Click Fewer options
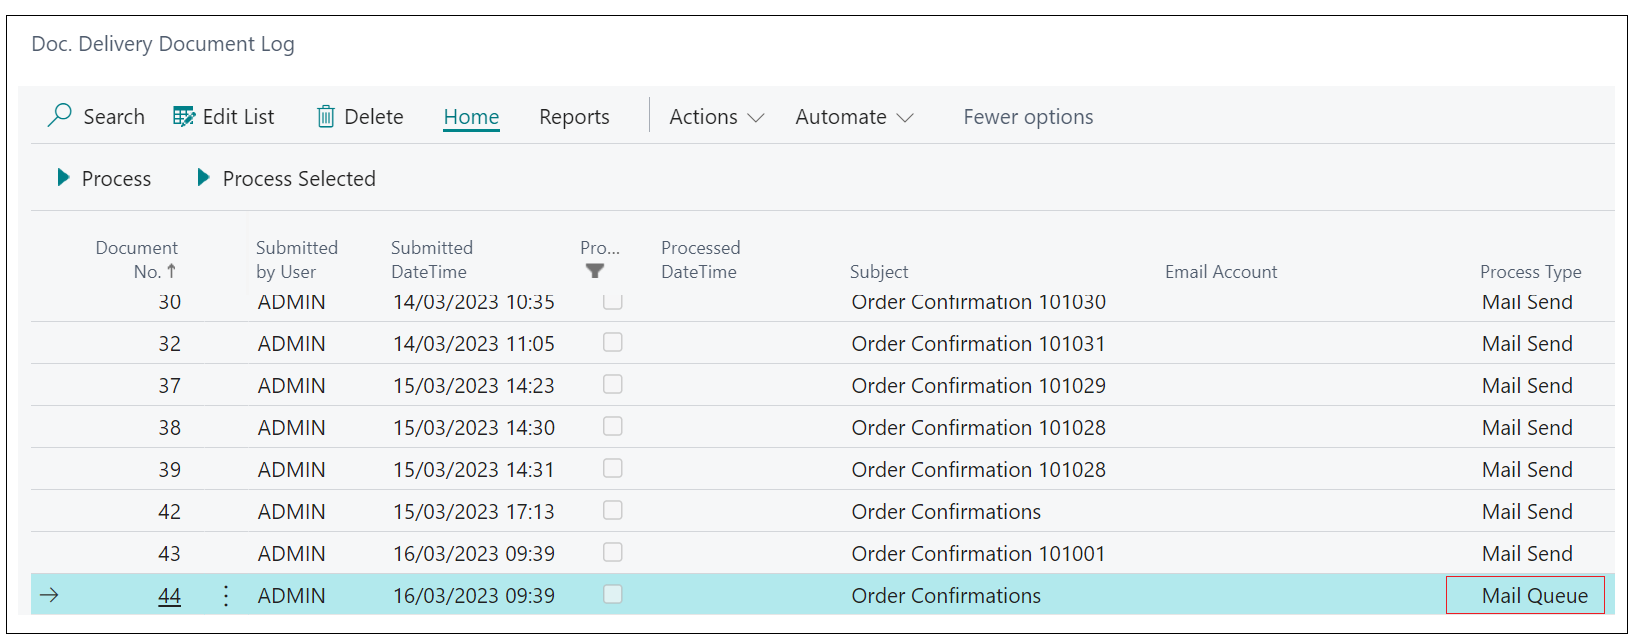 point(1028,117)
